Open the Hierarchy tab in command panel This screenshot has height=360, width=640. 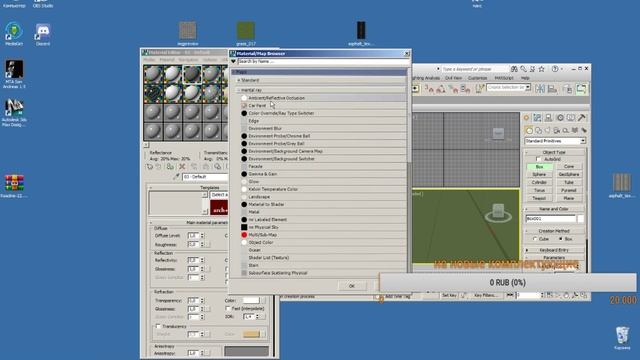548,118
